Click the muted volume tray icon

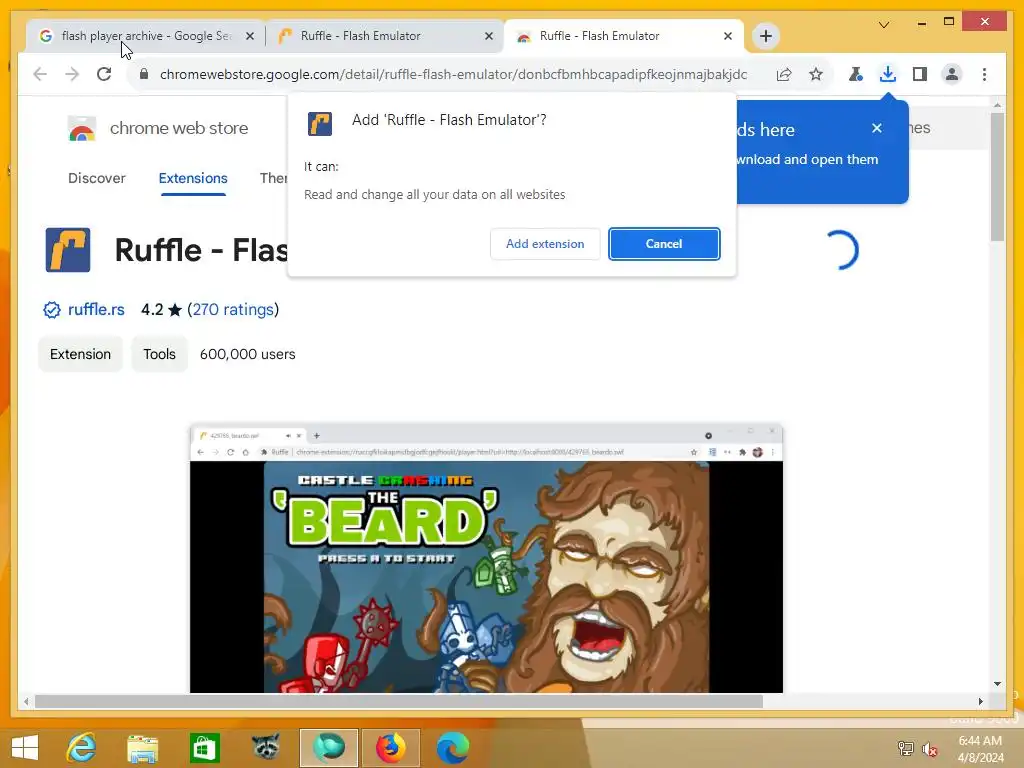929,748
